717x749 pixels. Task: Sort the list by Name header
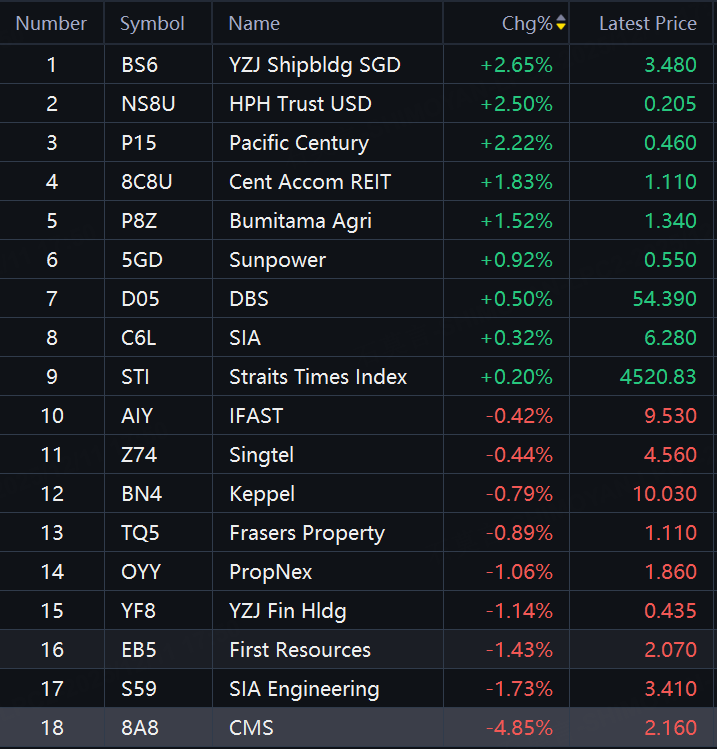254,23
